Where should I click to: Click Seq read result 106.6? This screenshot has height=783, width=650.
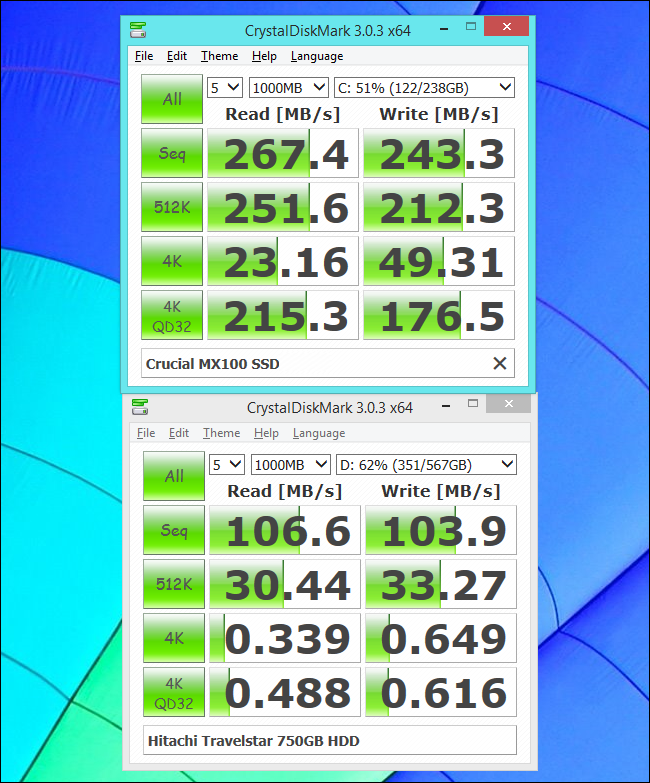[x=285, y=530]
